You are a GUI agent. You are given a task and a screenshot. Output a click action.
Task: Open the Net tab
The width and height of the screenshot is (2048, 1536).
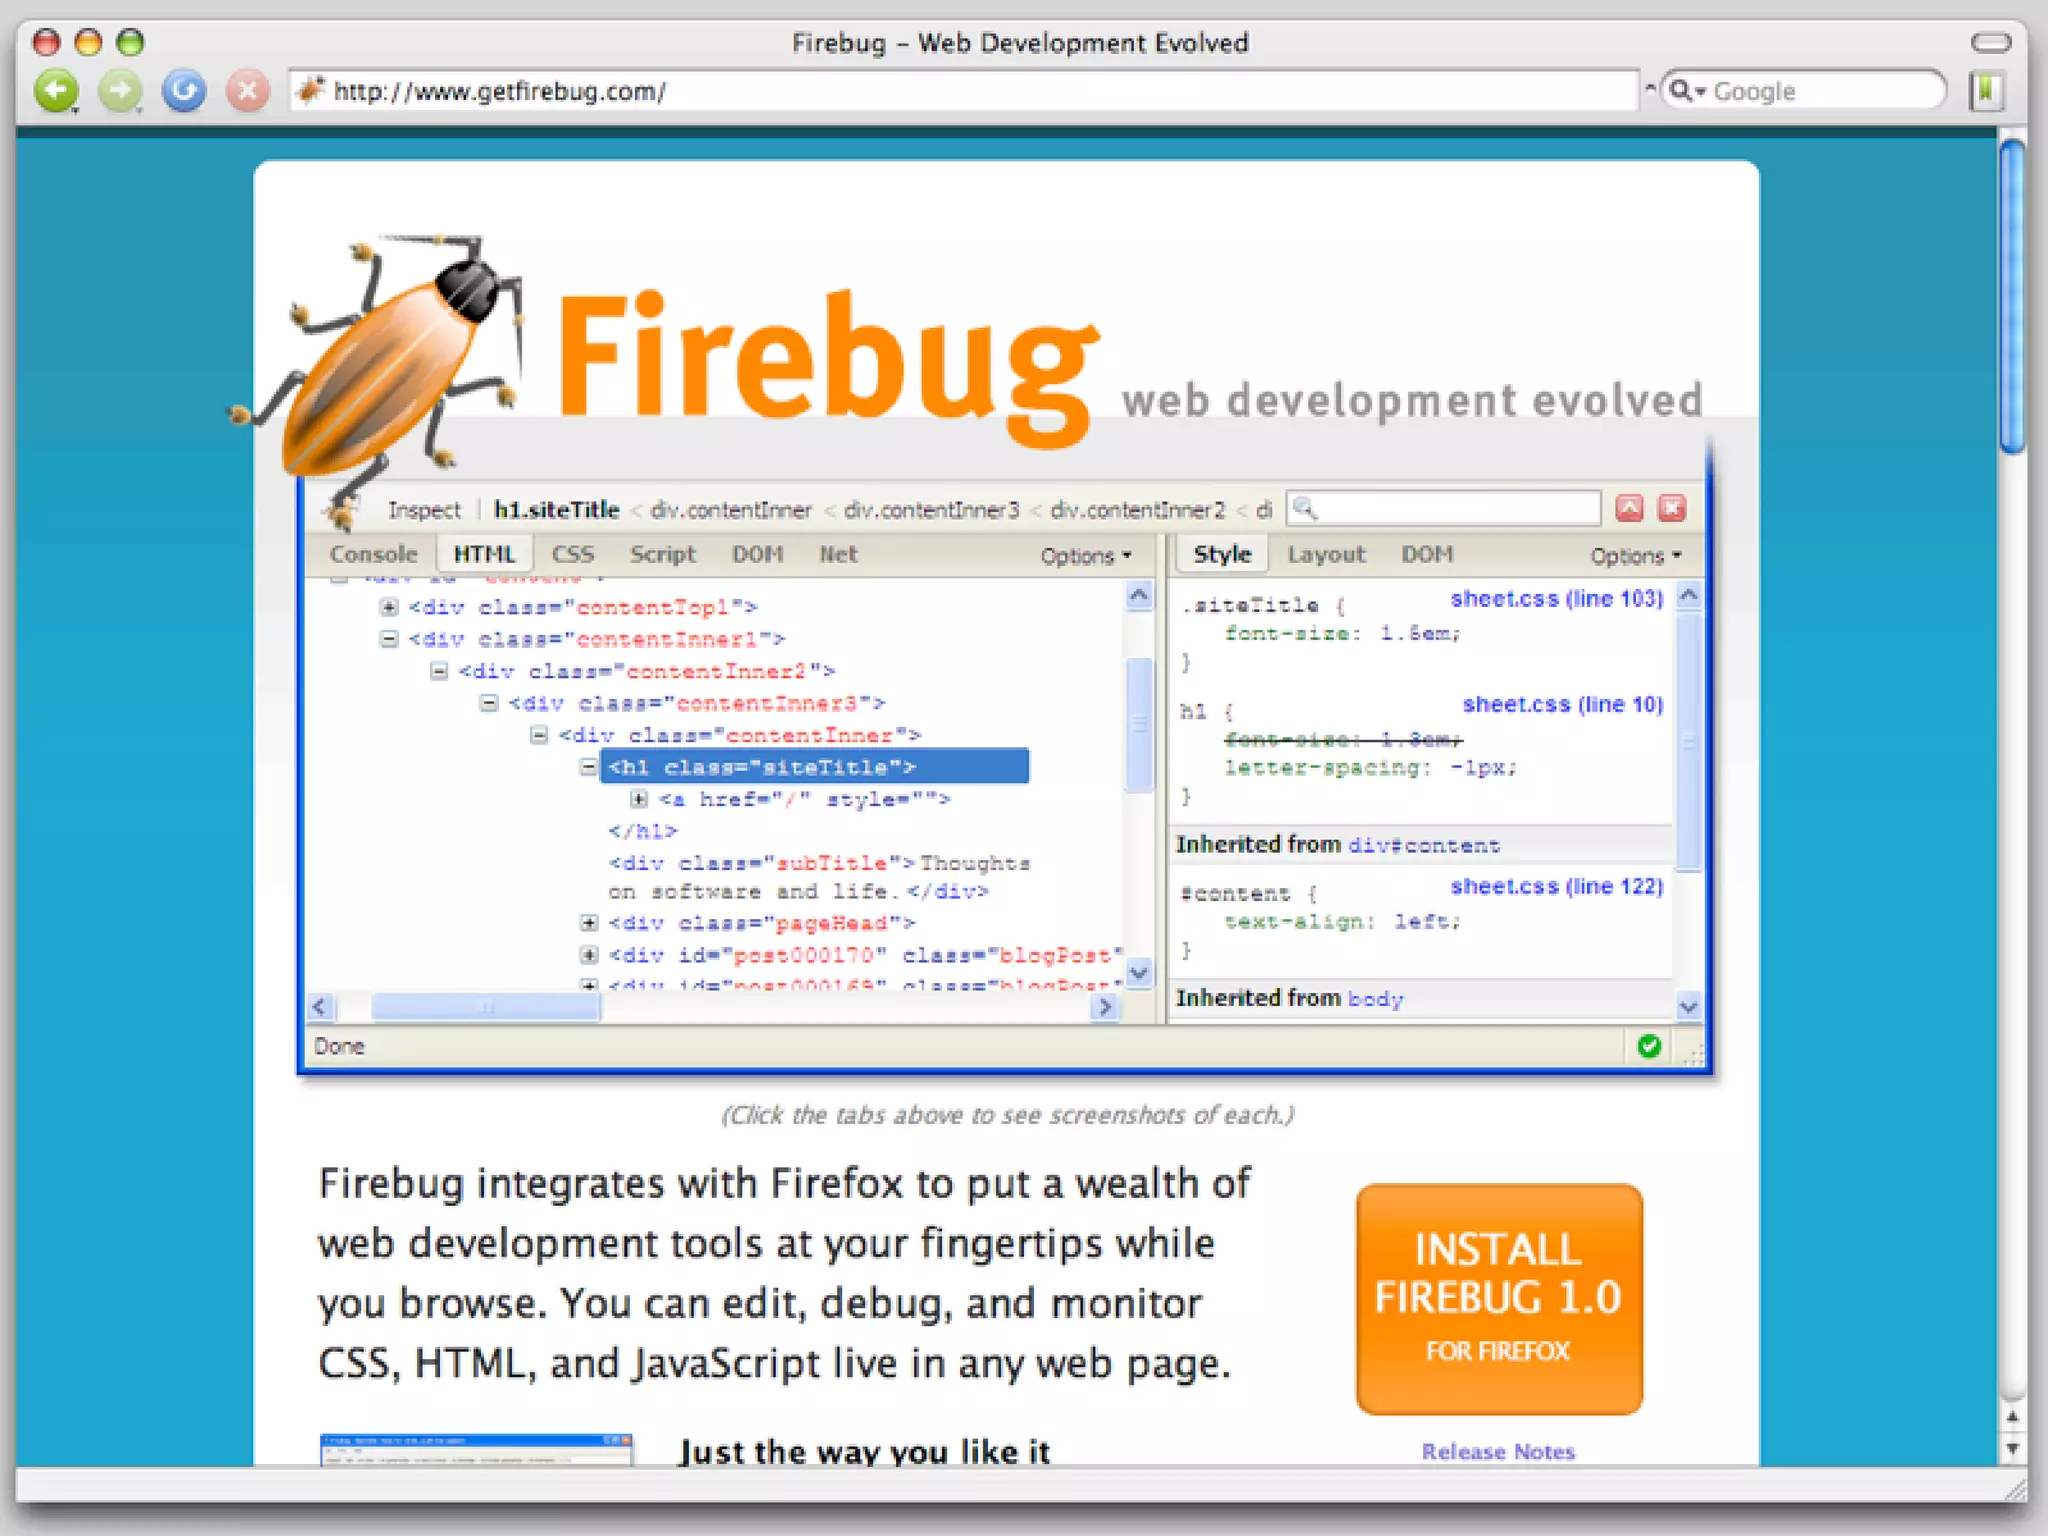tap(838, 554)
